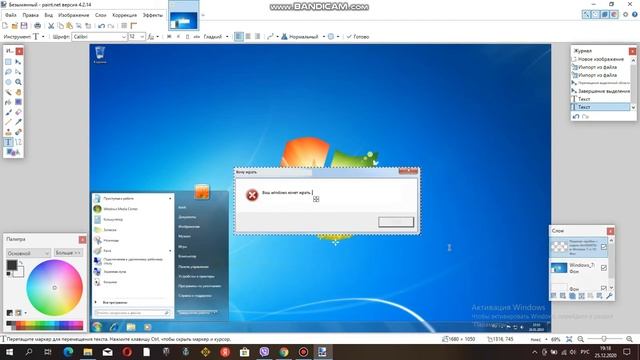Screen dimensions: 640x360
Task: Click the Undo arrow in top toolbar
Action: [101, 26]
